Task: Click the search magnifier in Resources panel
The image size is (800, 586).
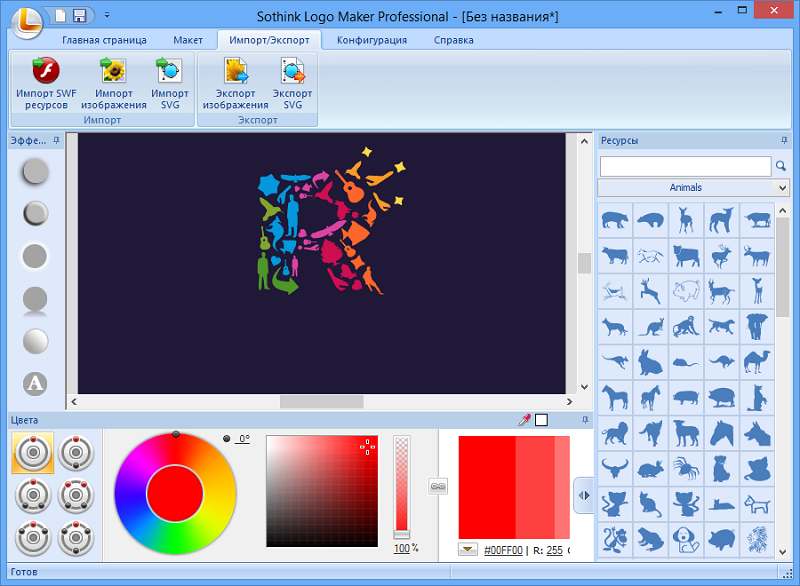Action: click(x=781, y=166)
